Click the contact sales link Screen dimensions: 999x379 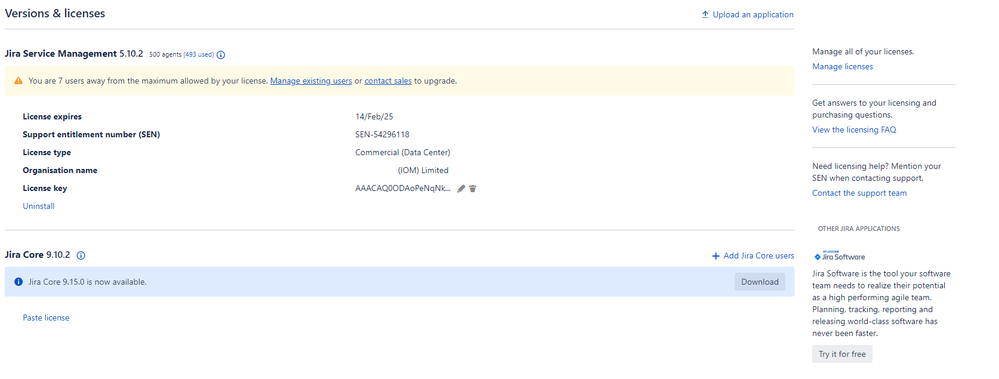pos(388,81)
